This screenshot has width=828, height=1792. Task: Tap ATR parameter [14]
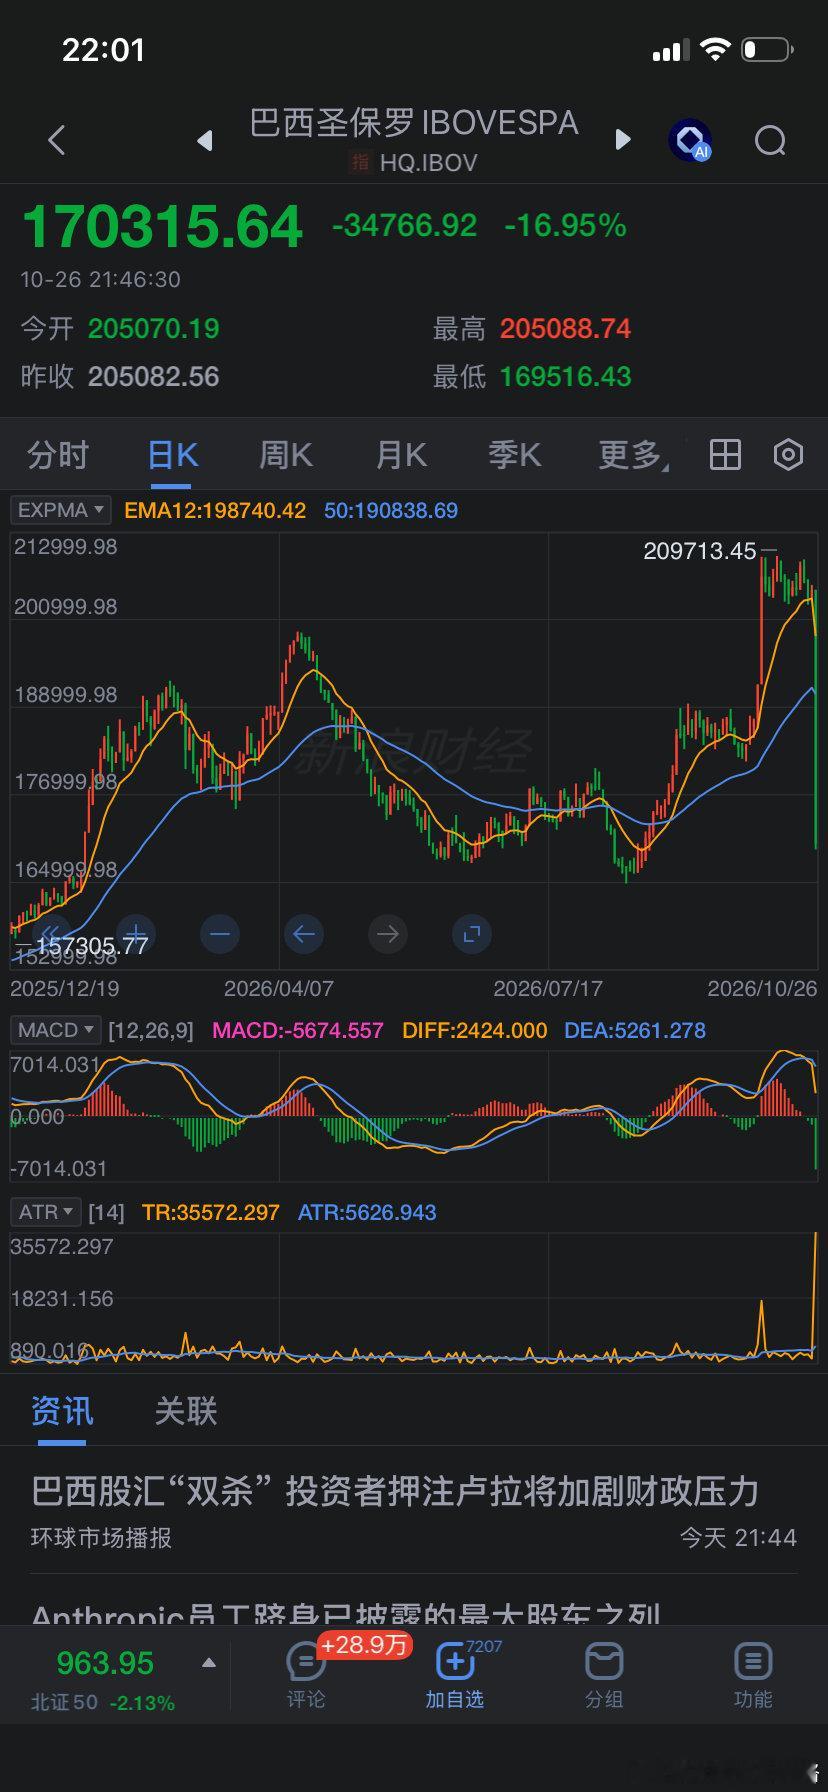[x=106, y=1212]
